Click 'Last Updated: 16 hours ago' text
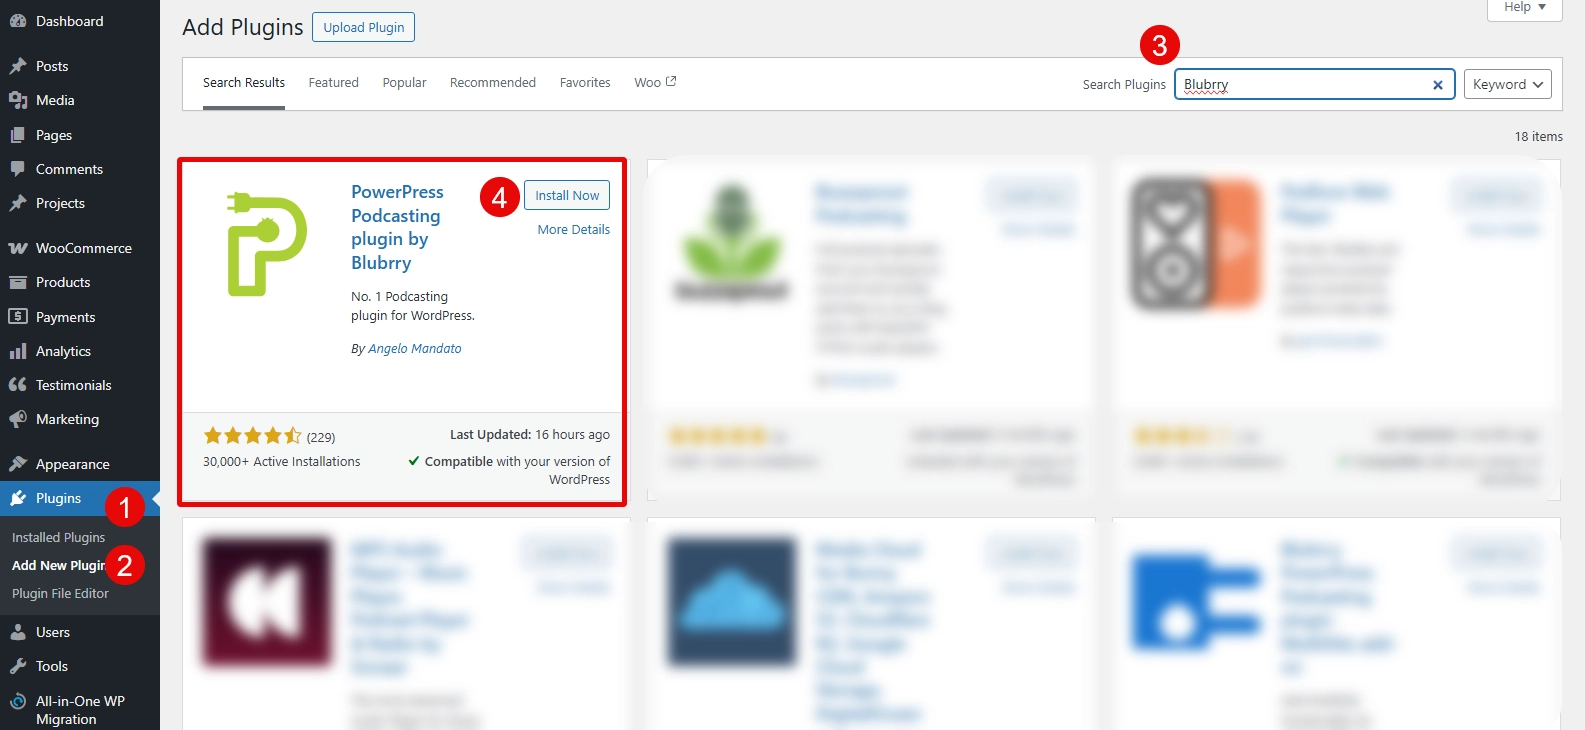Viewport: 1585px width, 730px height. click(530, 434)
